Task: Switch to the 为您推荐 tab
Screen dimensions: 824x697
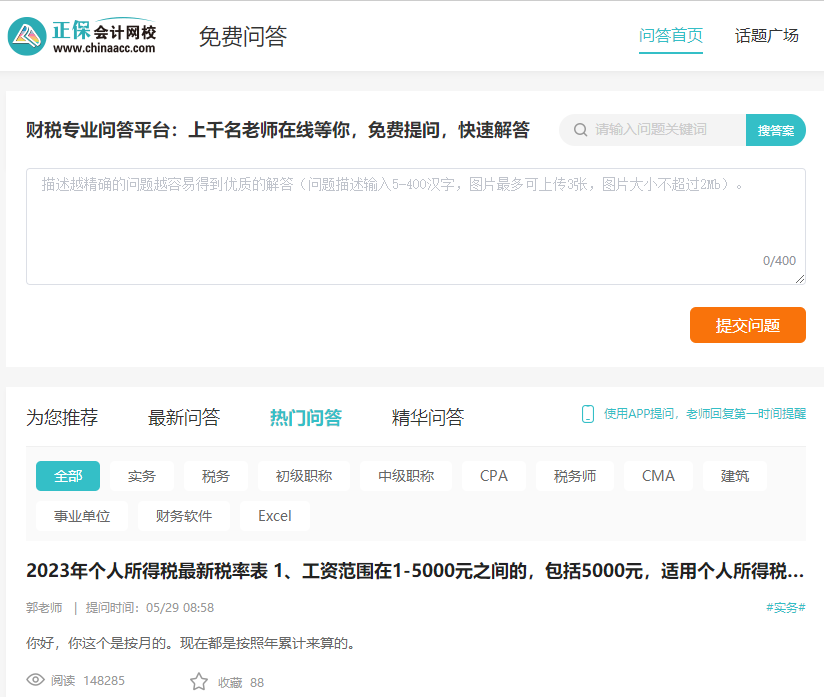Action: 62,418
